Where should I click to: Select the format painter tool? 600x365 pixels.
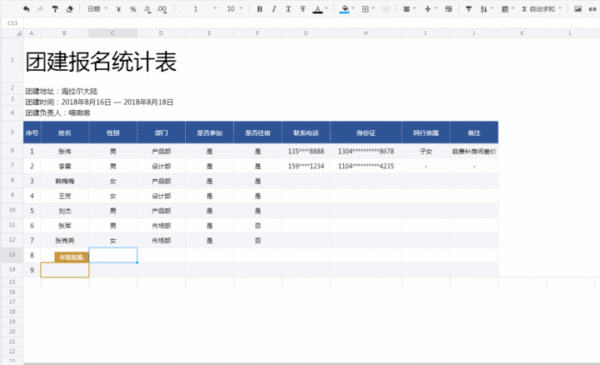tap(55, 9)
